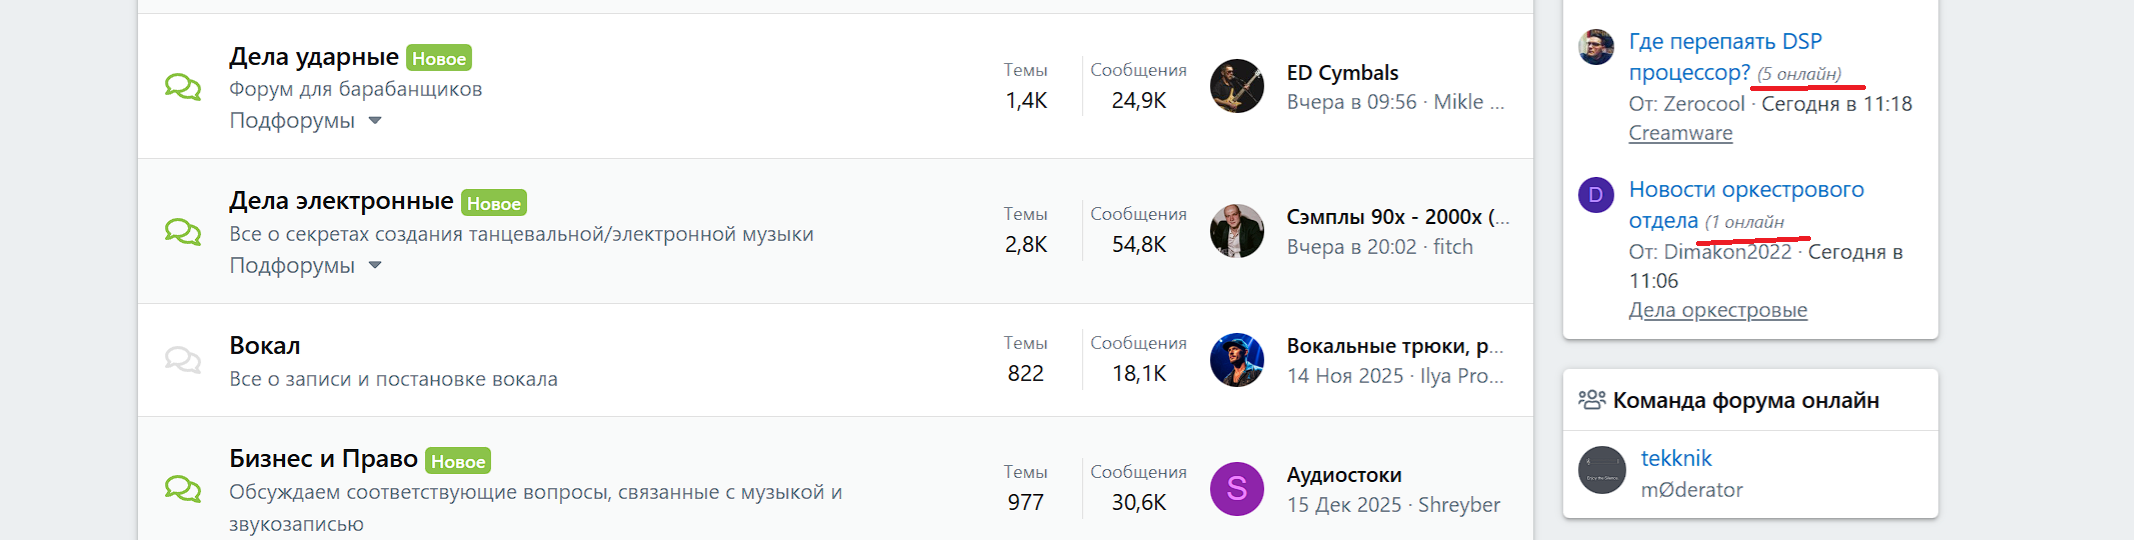Go to the Creamware forum link
This screenshot has width=2134, height=540.
click(1680, 133)
